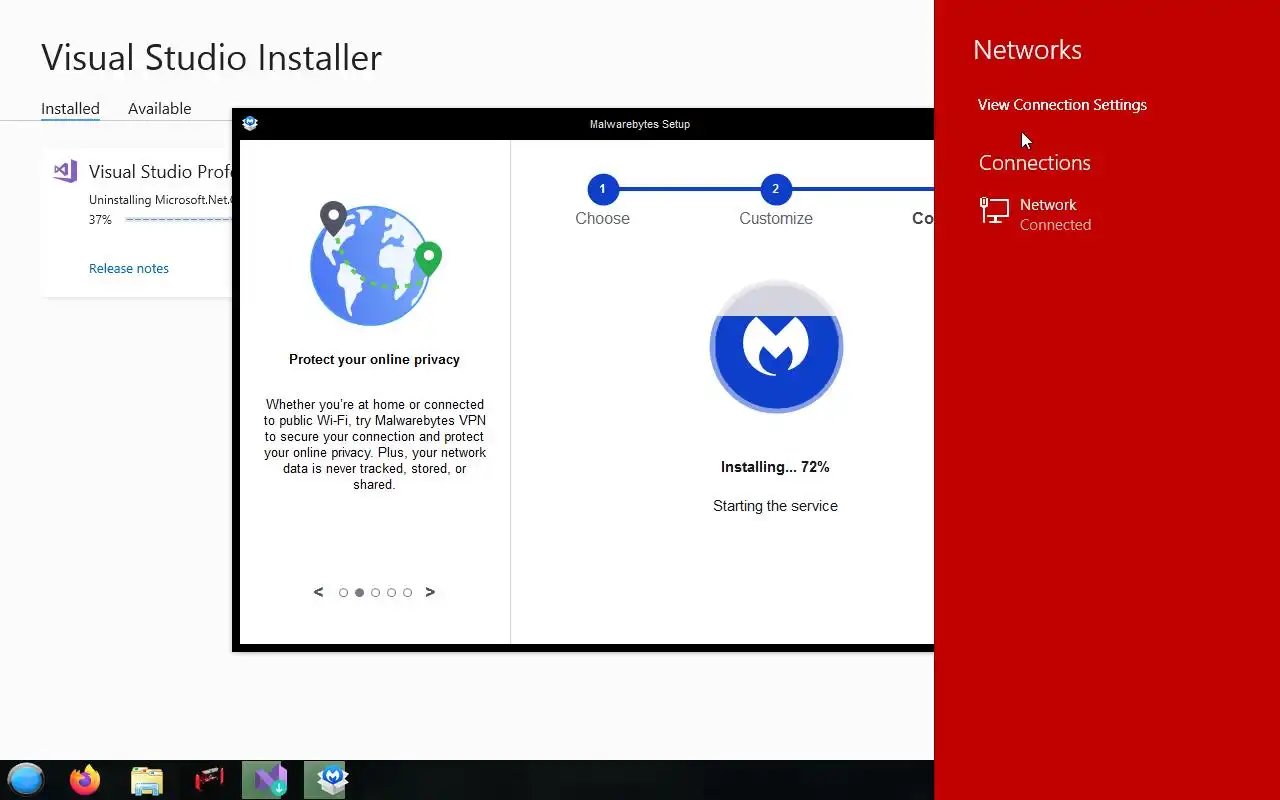Click the Visual Studio Professional product icon
The height and width of the screenshot is (800, 1280).
65,171
